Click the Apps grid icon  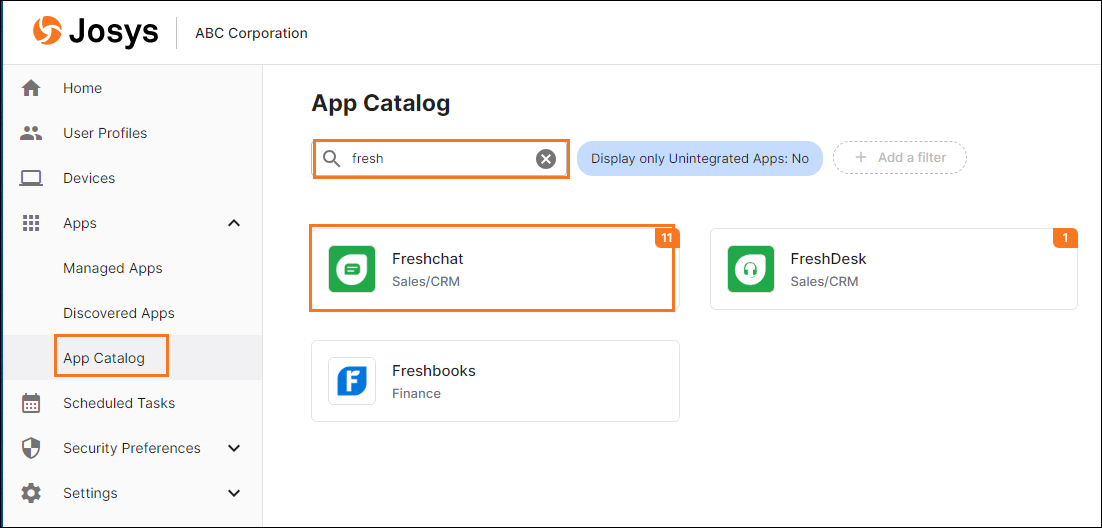tap(31, 223)
